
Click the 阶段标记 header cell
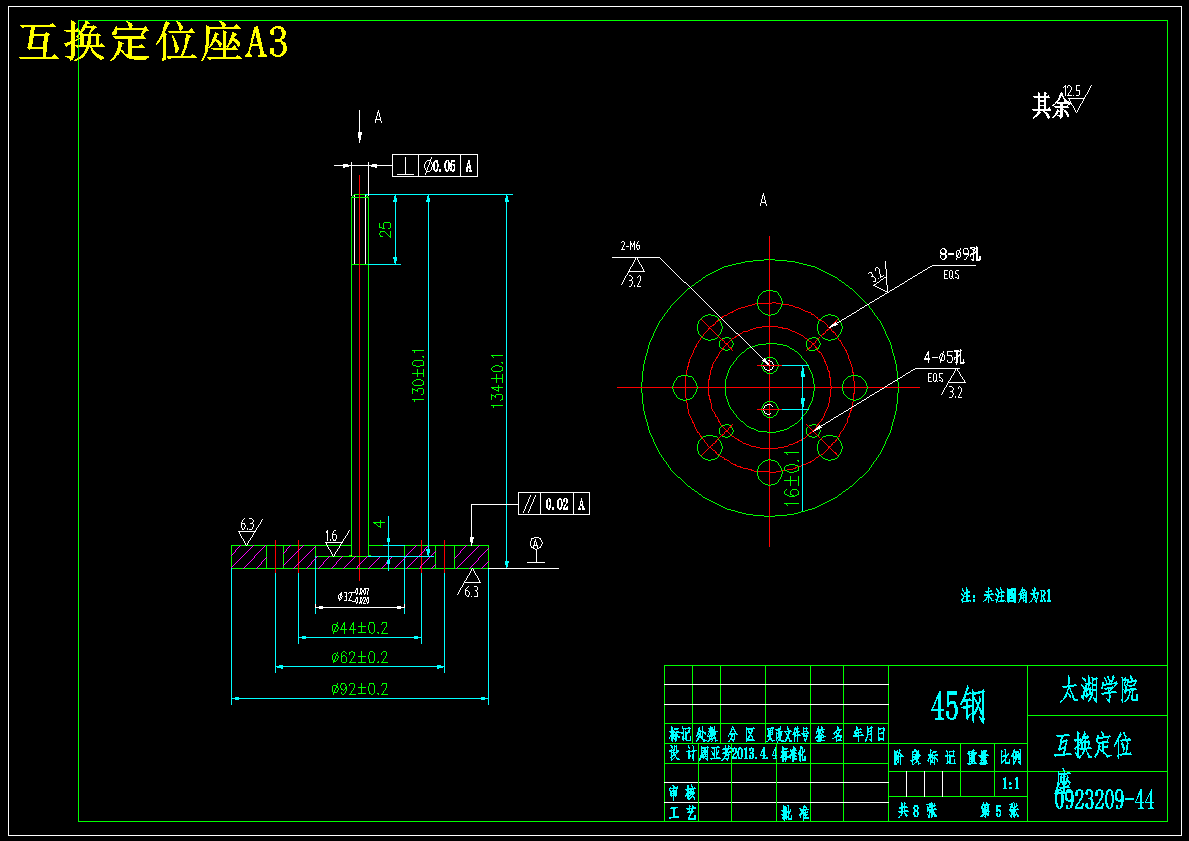[924, 758]
